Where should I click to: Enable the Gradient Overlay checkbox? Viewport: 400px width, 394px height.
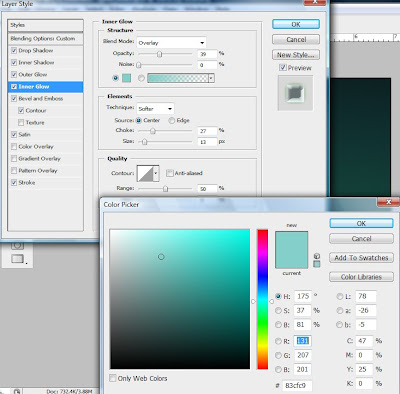click(14, 159)
